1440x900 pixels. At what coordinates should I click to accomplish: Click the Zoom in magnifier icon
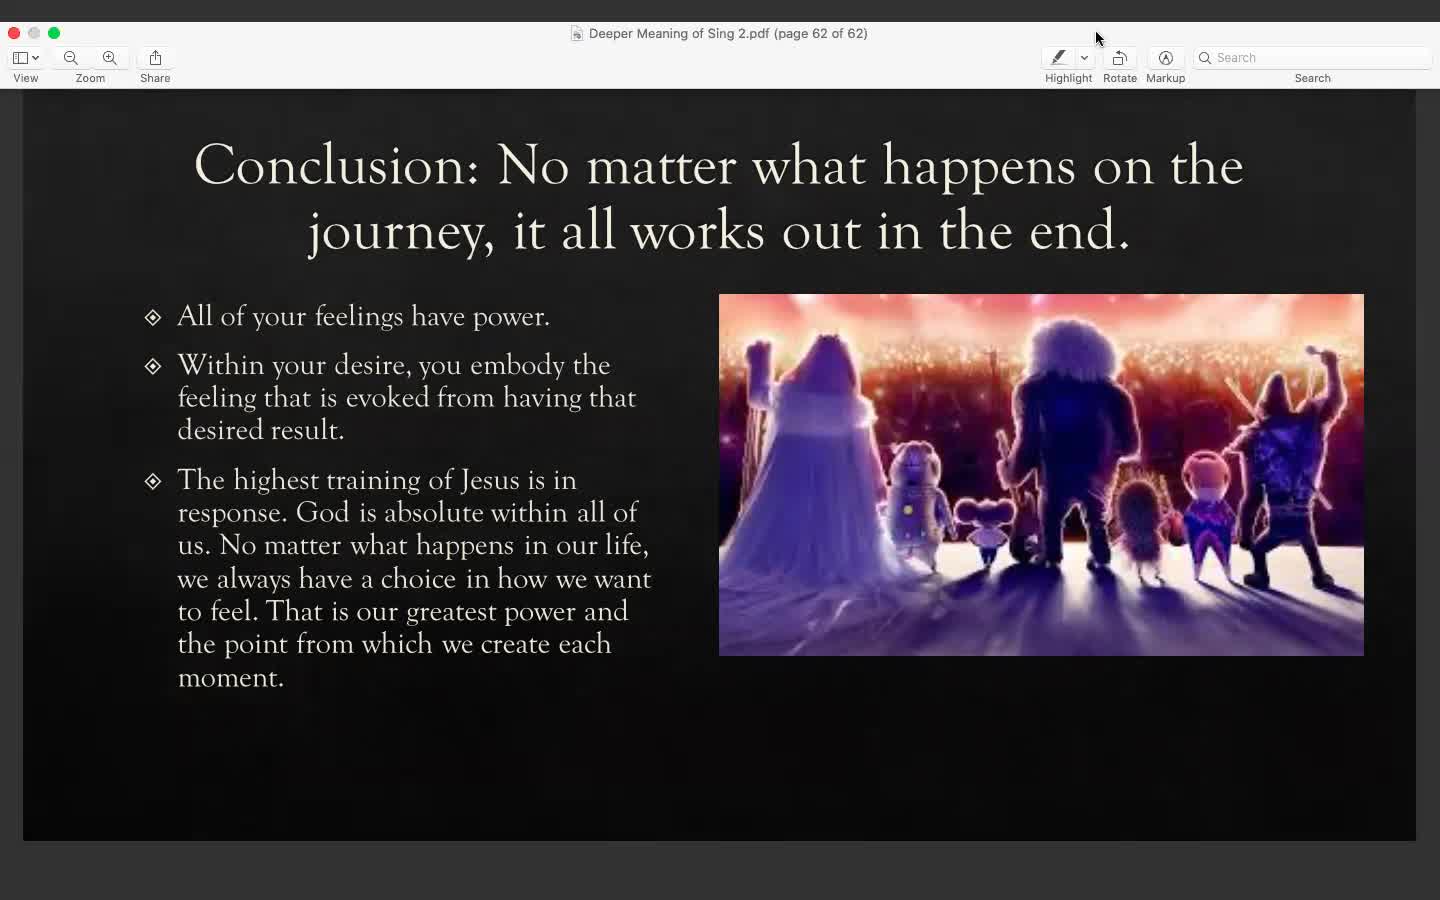pyautogui.click(x=110, y=58)
